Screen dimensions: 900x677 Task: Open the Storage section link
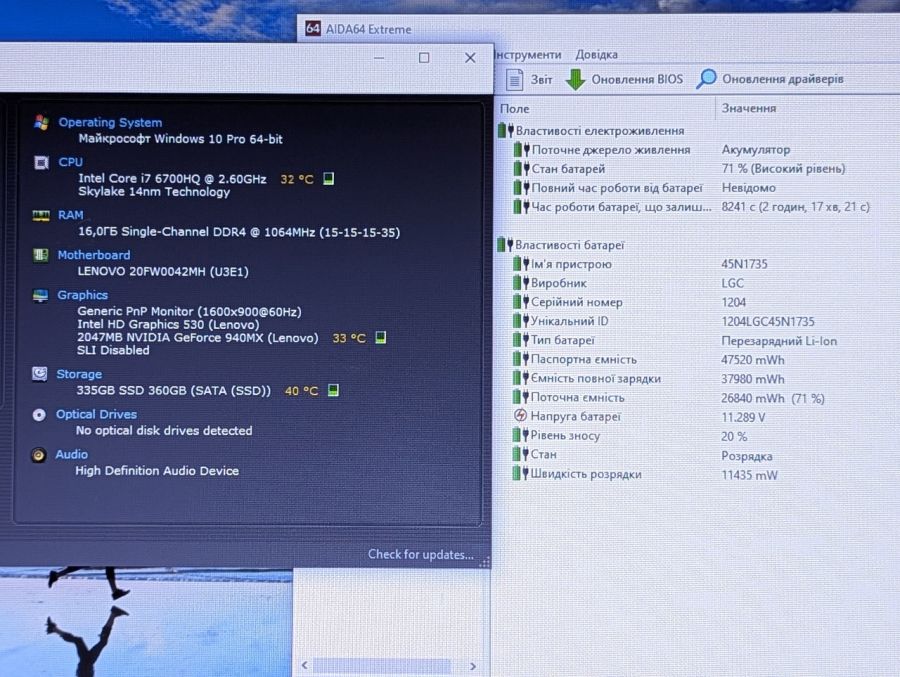(79, 374)
